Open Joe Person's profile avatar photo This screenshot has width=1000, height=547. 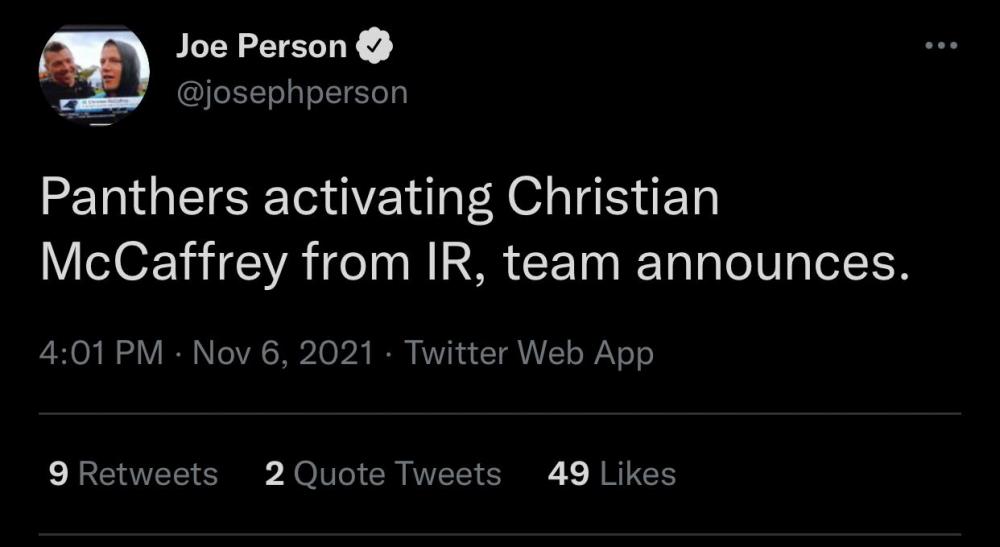tap(94, 75)
